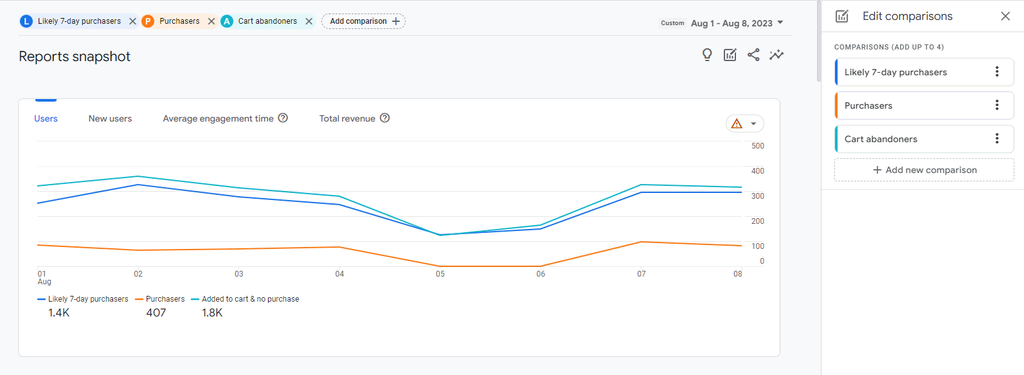The width and height of the screenshot is (1024, 375).
Task: Open more options for Likely 7-day purchasers
Action: (x=997, y=72)
